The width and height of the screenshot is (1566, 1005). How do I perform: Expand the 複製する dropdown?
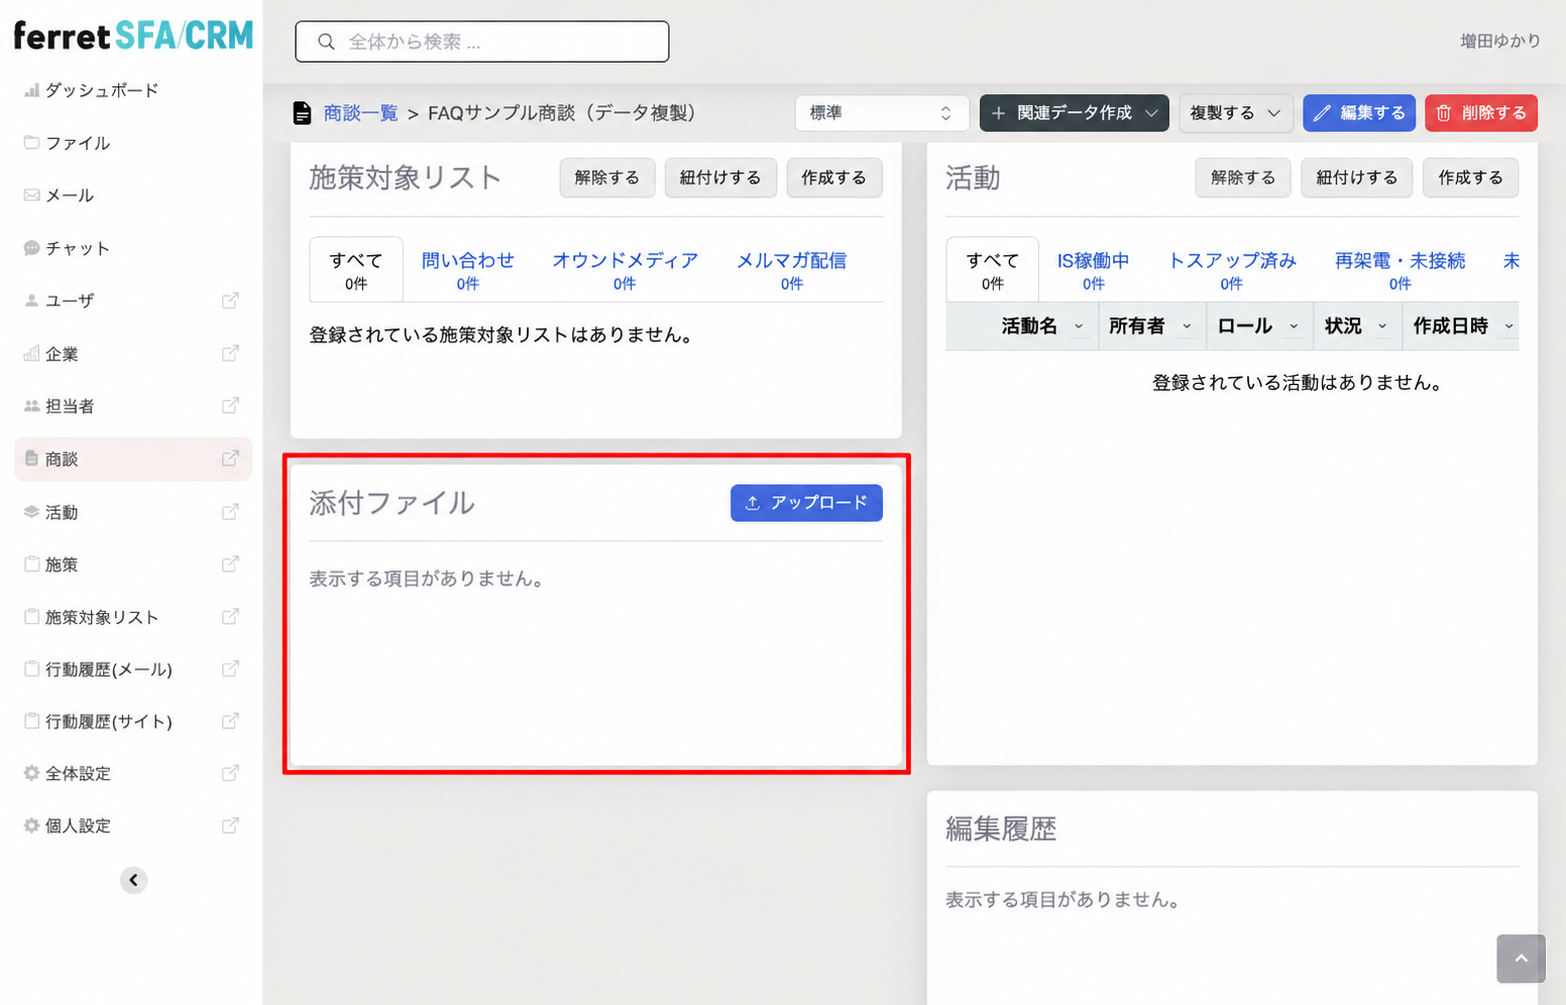click(1235, 113)
